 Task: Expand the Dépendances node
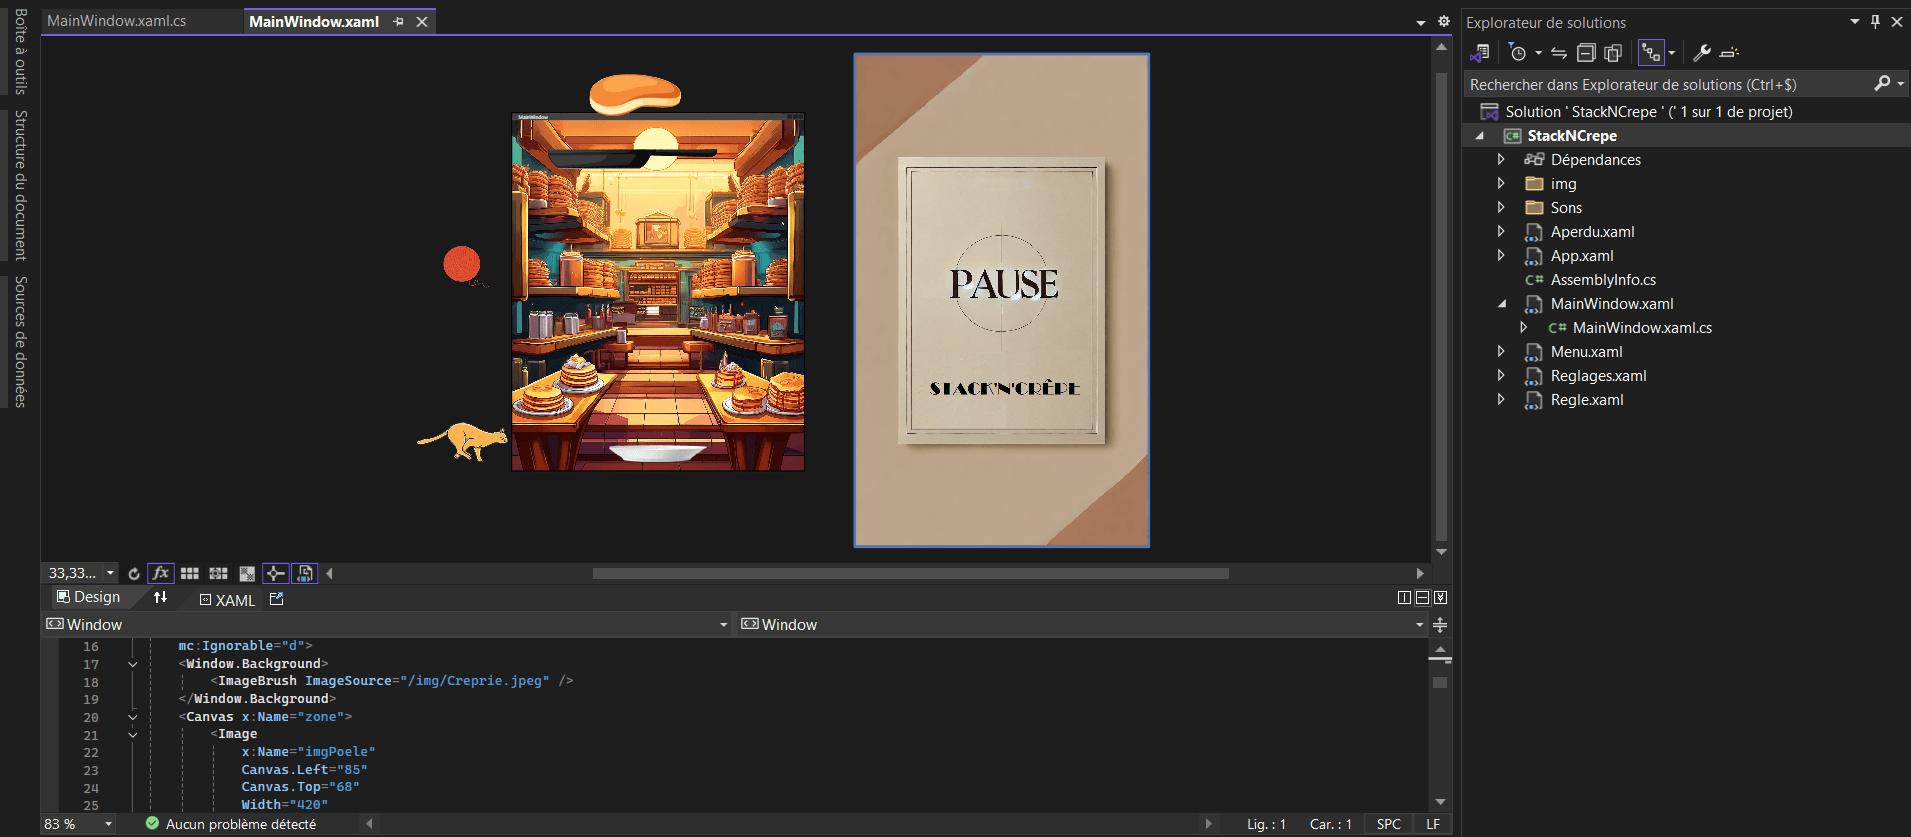1501,160
